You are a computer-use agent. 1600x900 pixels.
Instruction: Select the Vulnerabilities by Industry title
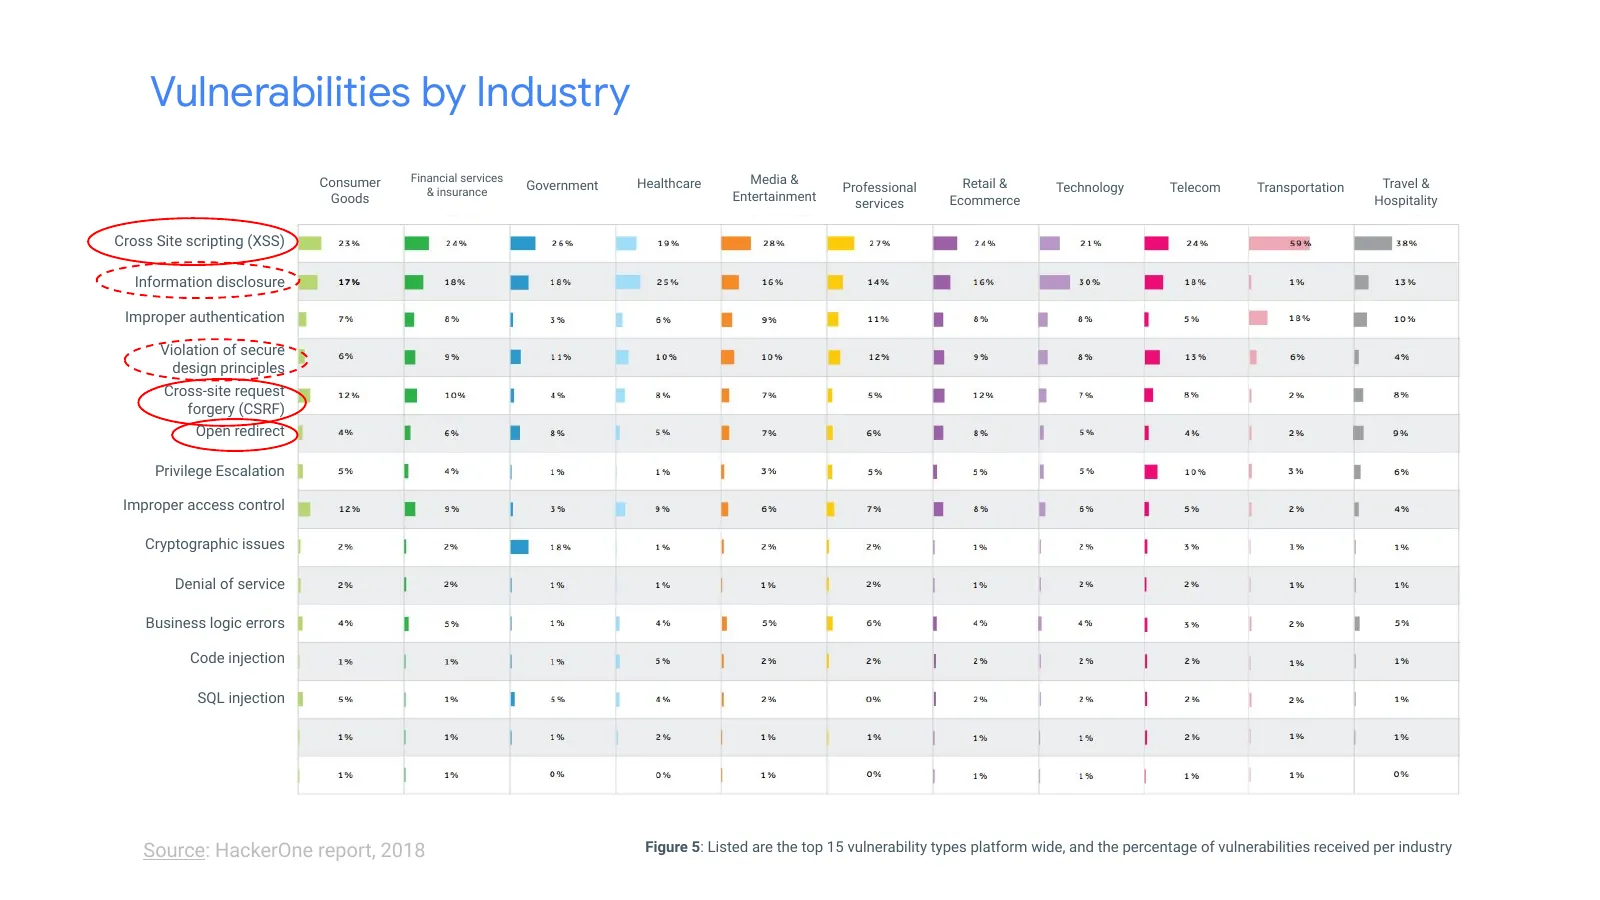click(390, 92)
